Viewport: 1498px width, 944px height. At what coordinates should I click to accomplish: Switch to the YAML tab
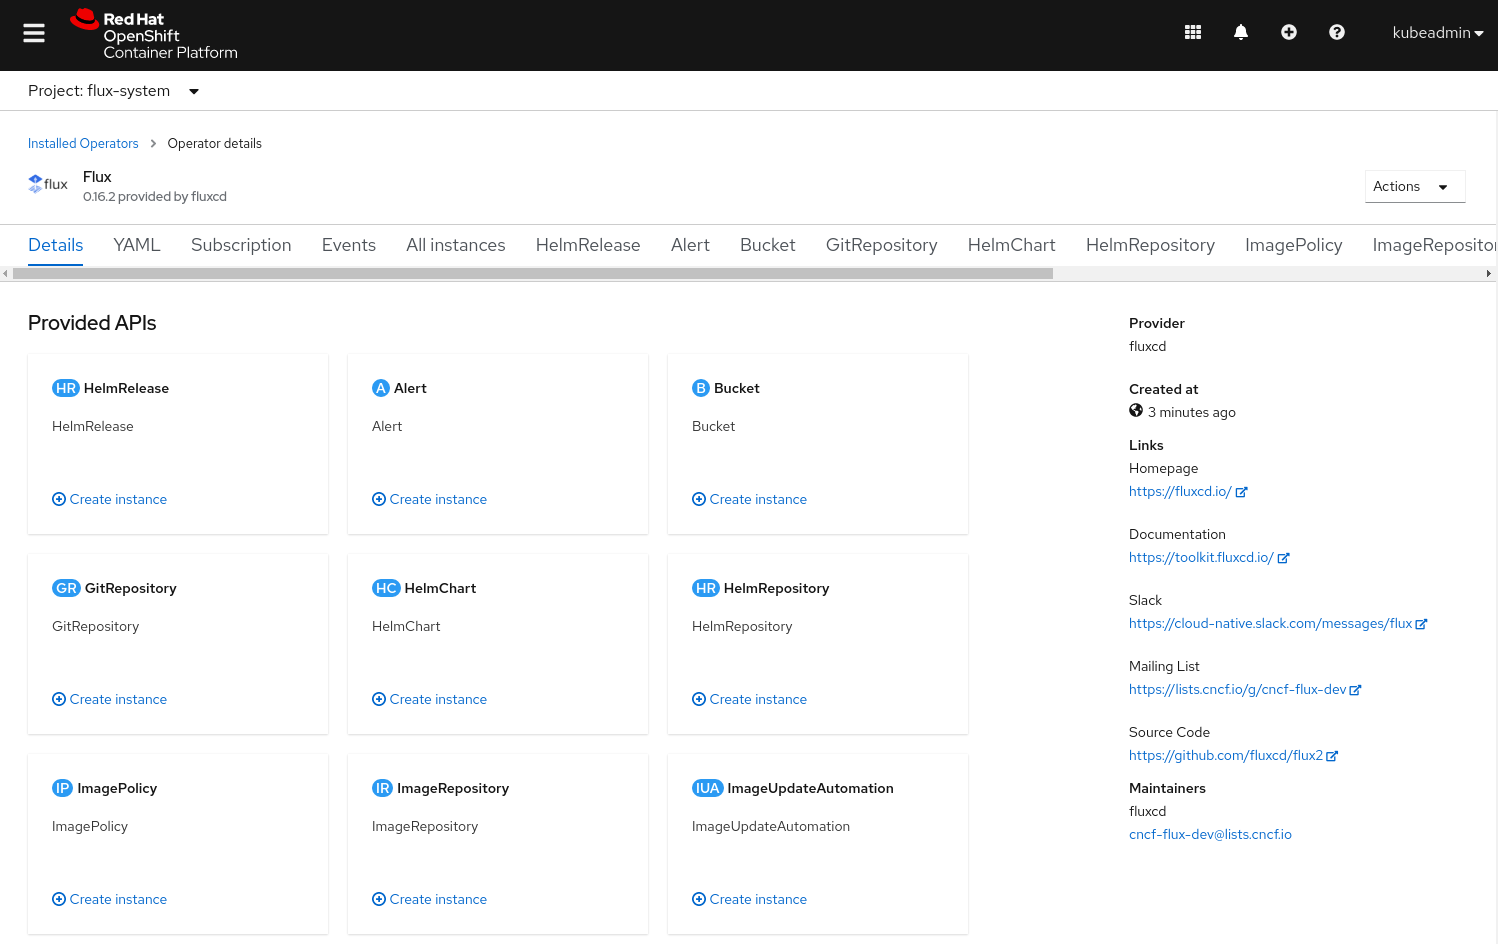tap(137, 245)
